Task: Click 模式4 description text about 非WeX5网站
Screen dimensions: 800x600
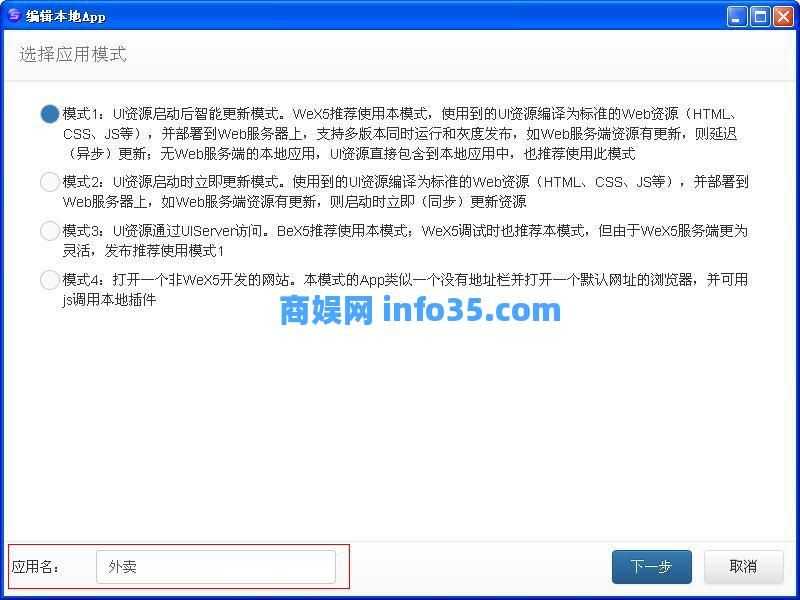Action: tap(405, 289)
